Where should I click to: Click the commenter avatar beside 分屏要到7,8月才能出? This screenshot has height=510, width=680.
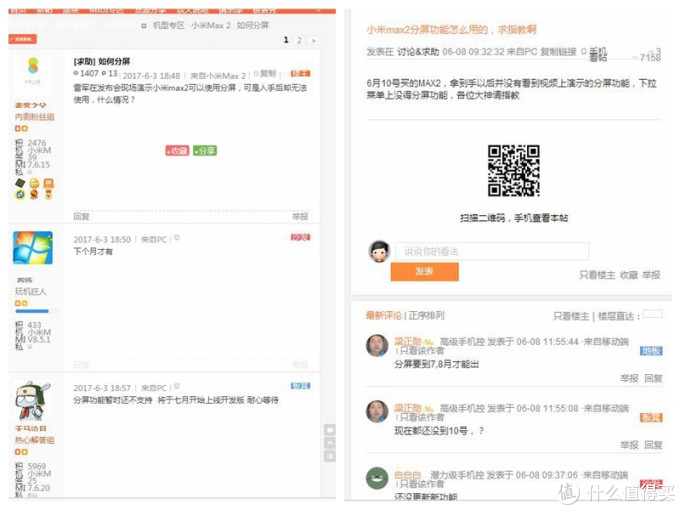(x=377, y=345)
